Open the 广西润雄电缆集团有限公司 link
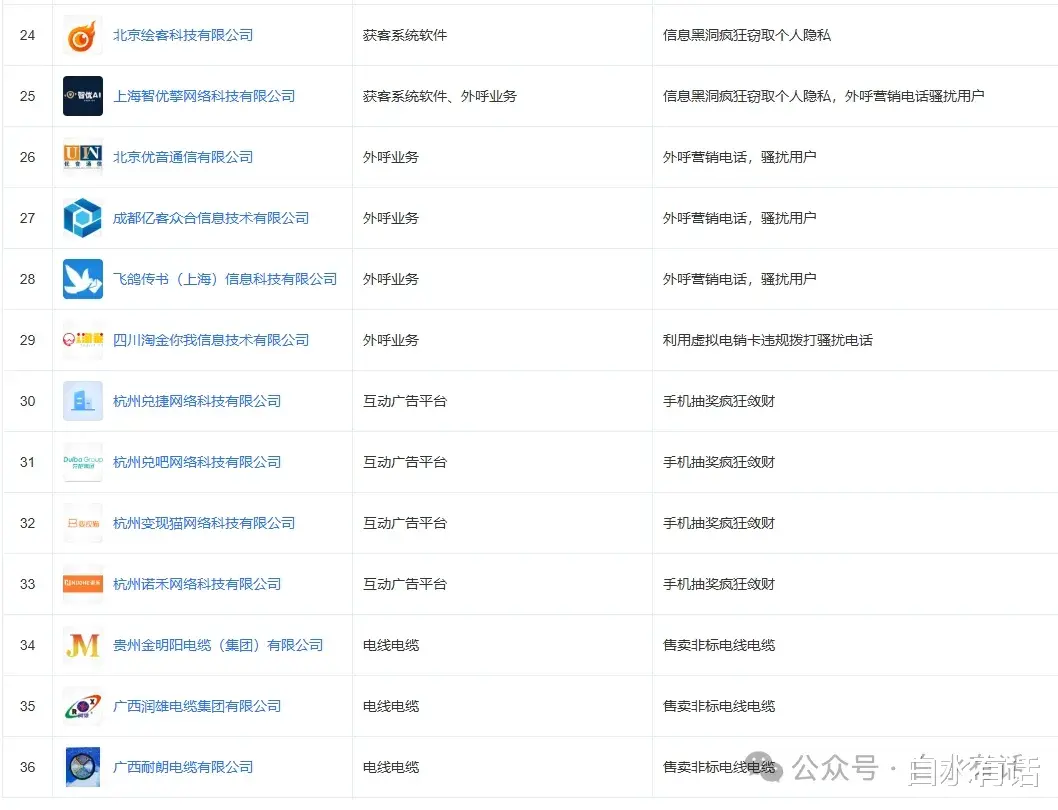Viewport: 1058px width, 810px height. point(196,706)
